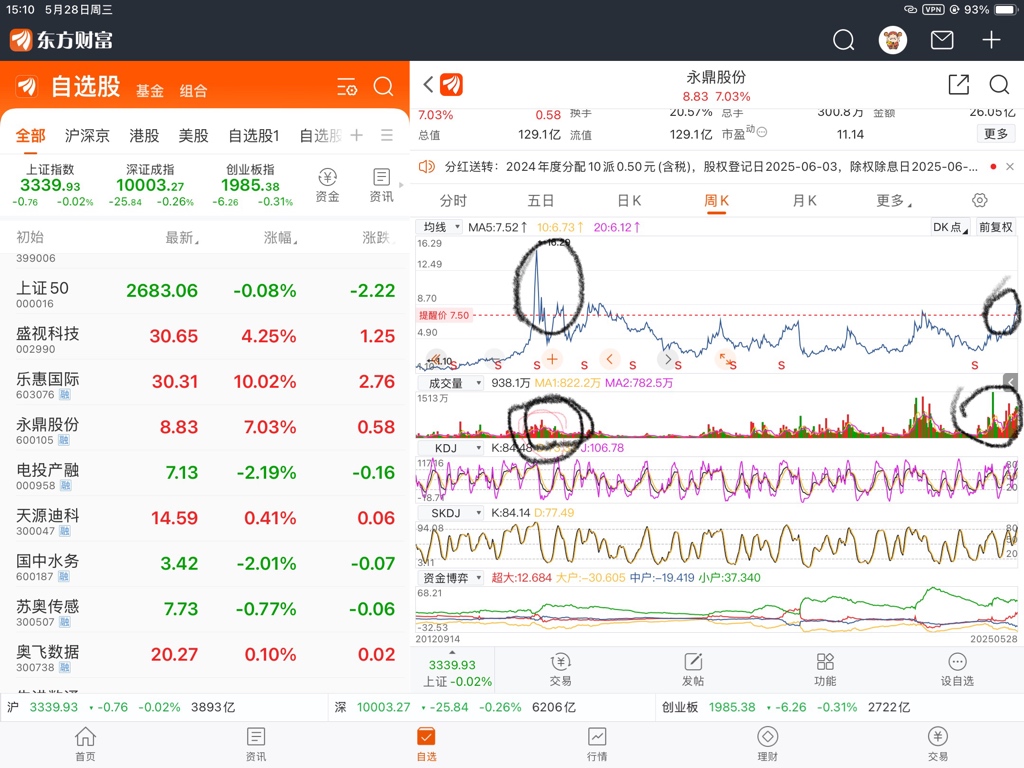
Task: Go to 首页 home in bottom bar
Action: [x=85, y=744]
